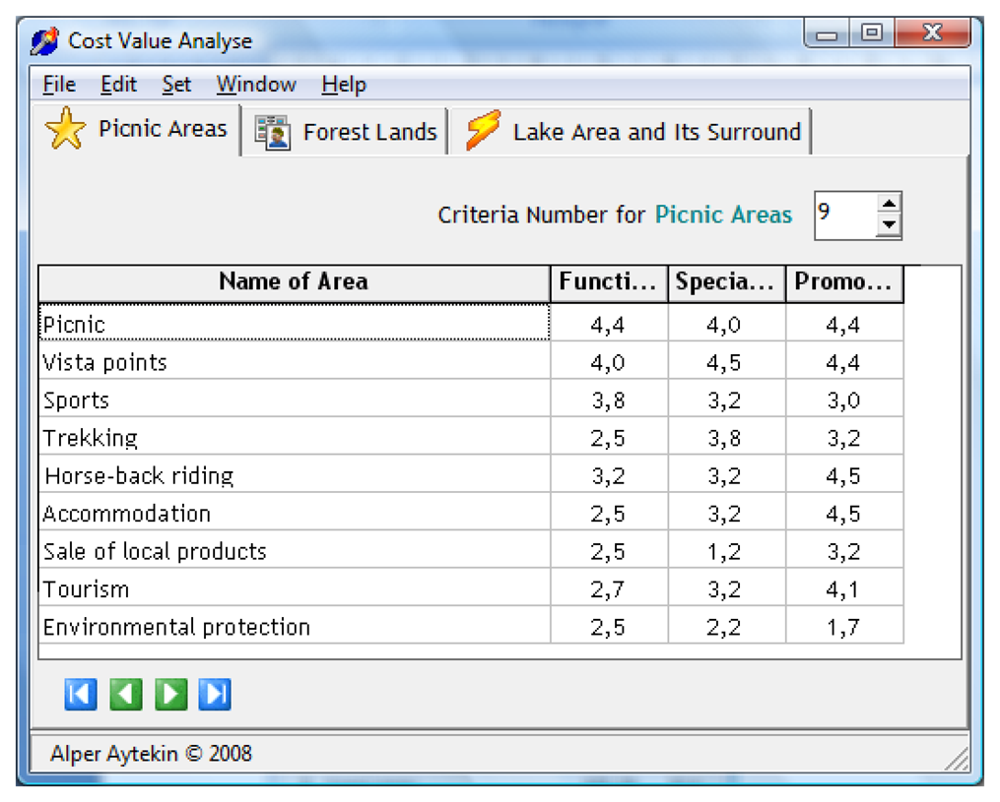Click the green previous record arrow
Viewport: 1000px width, 802px height.
[x=126, y=693]
